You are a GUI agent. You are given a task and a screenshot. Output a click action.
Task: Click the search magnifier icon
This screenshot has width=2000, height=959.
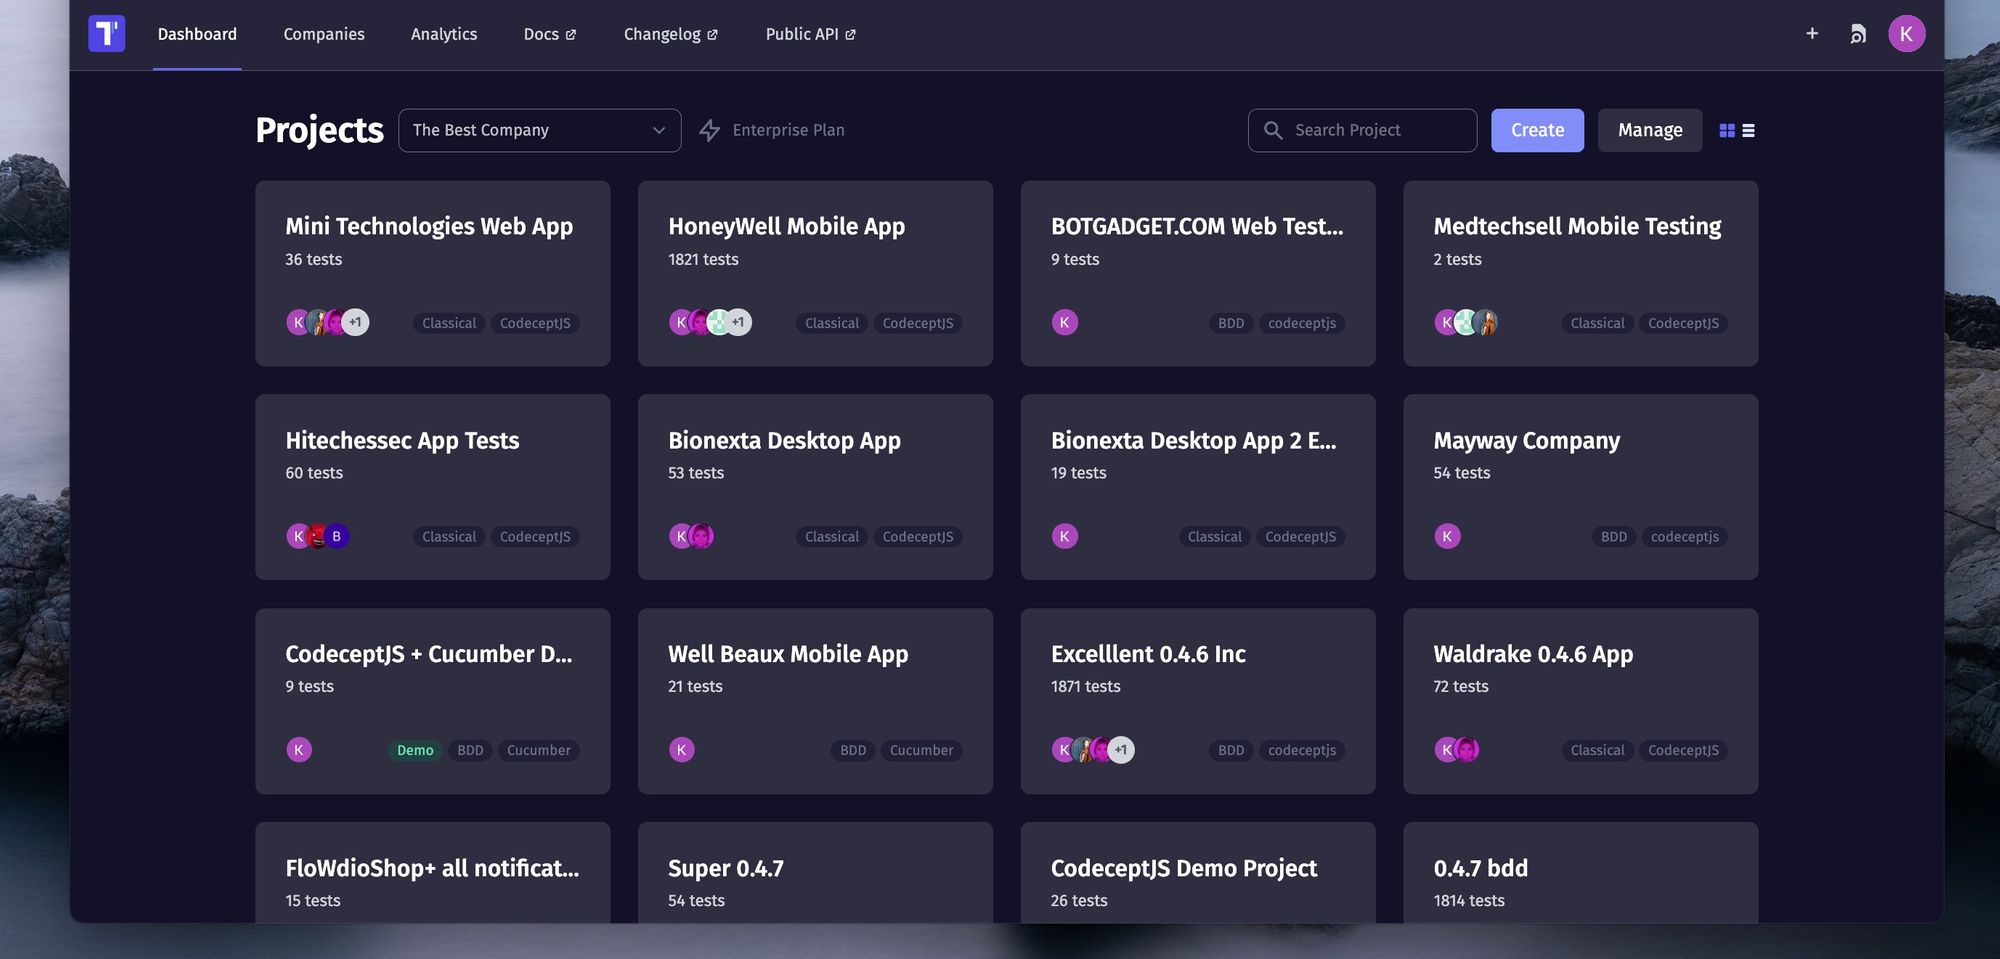click(1273, 130)
